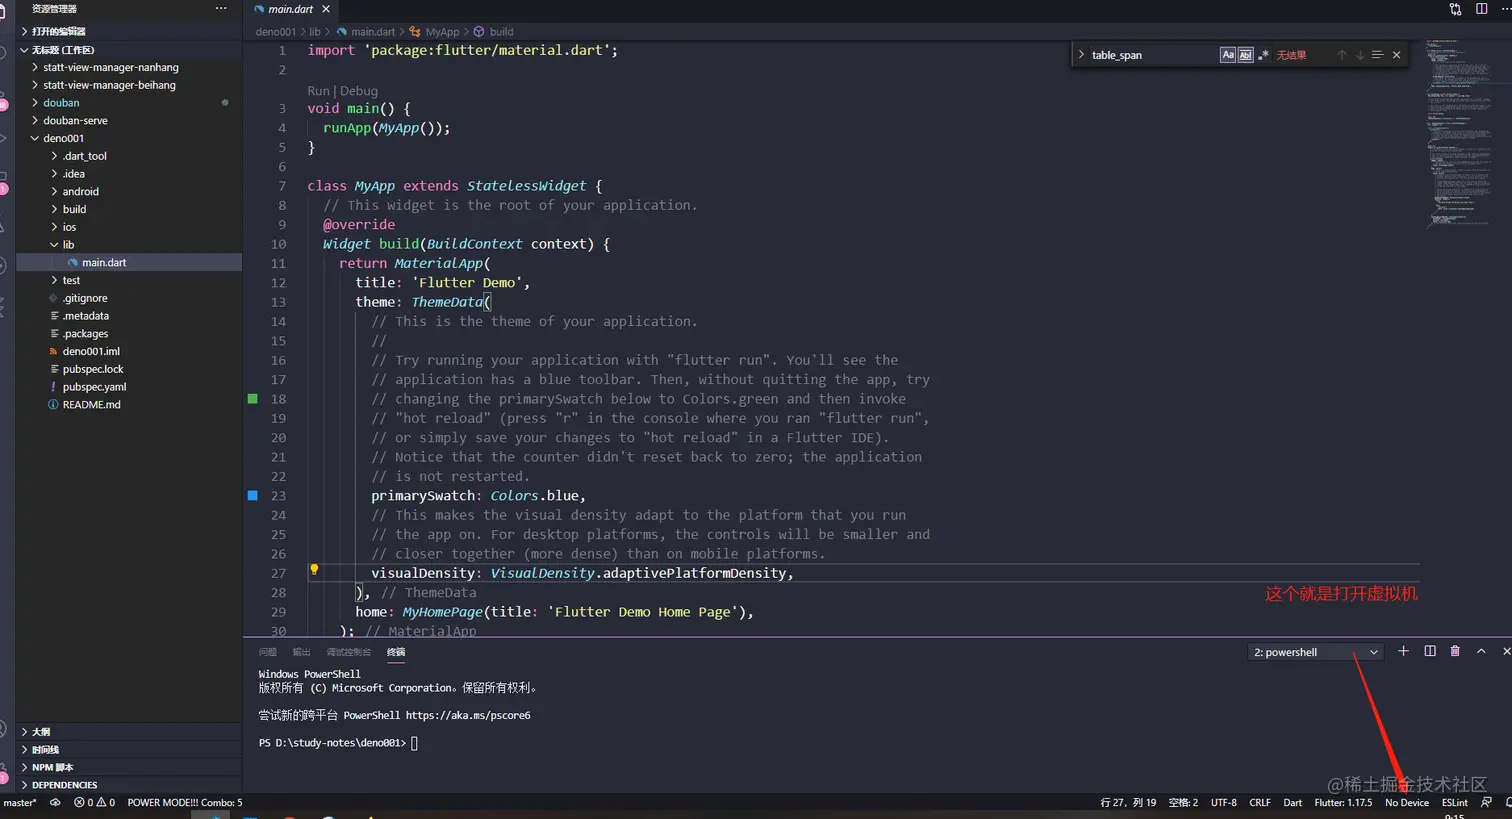Open the pubspec.yaml file

point(129,387)
